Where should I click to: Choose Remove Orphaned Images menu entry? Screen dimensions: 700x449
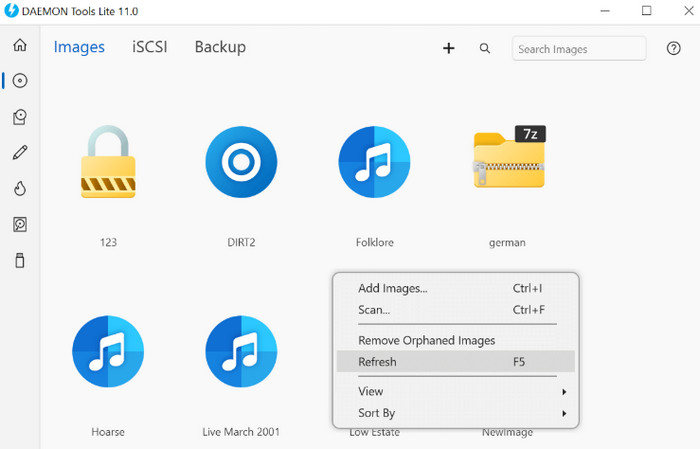coord(456,341)
